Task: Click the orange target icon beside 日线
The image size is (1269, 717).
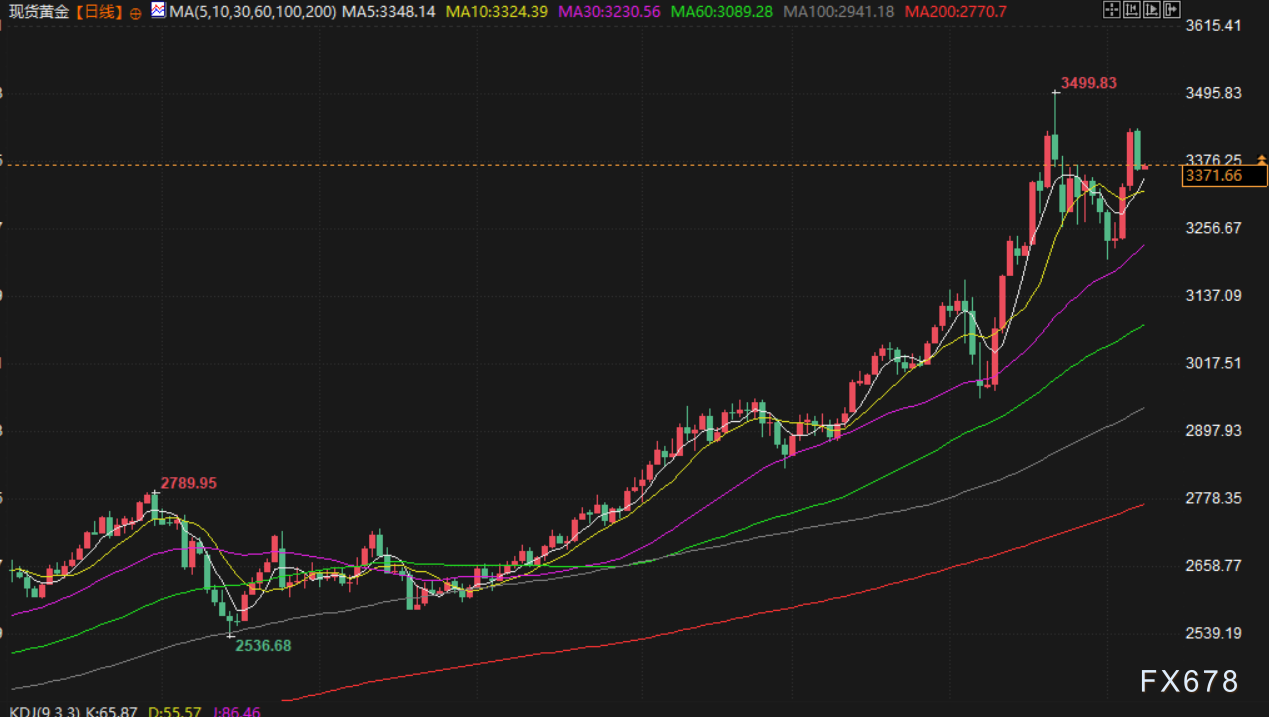Action: pos(136,12)
